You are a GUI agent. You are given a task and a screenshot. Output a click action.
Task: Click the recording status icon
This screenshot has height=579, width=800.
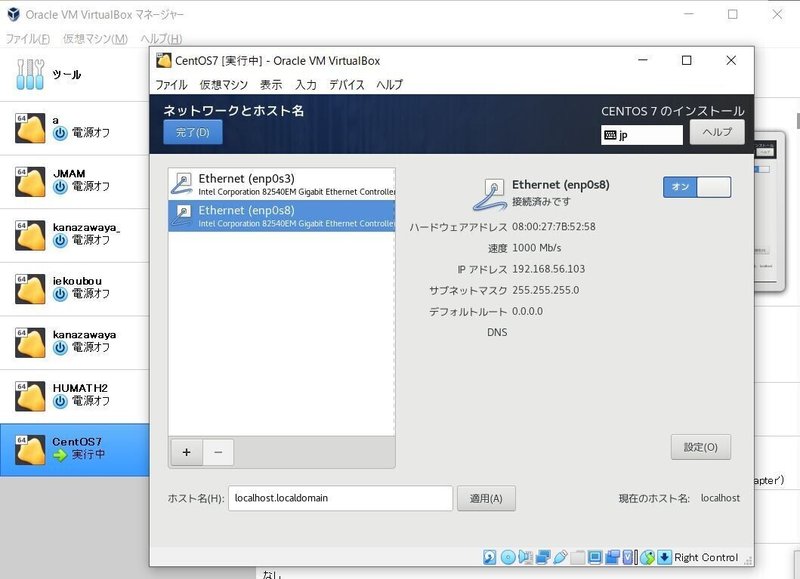point(613,557)
